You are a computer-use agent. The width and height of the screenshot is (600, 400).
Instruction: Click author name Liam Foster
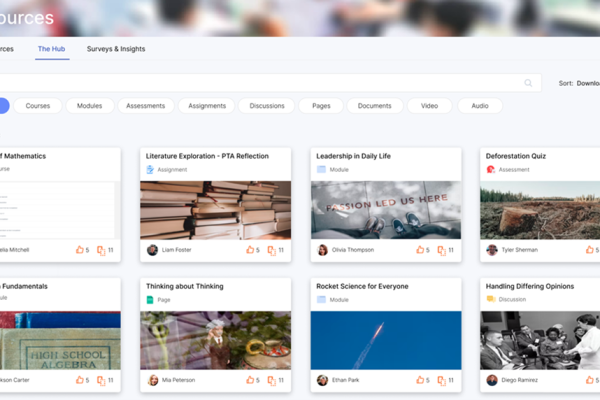click(176, 250)
